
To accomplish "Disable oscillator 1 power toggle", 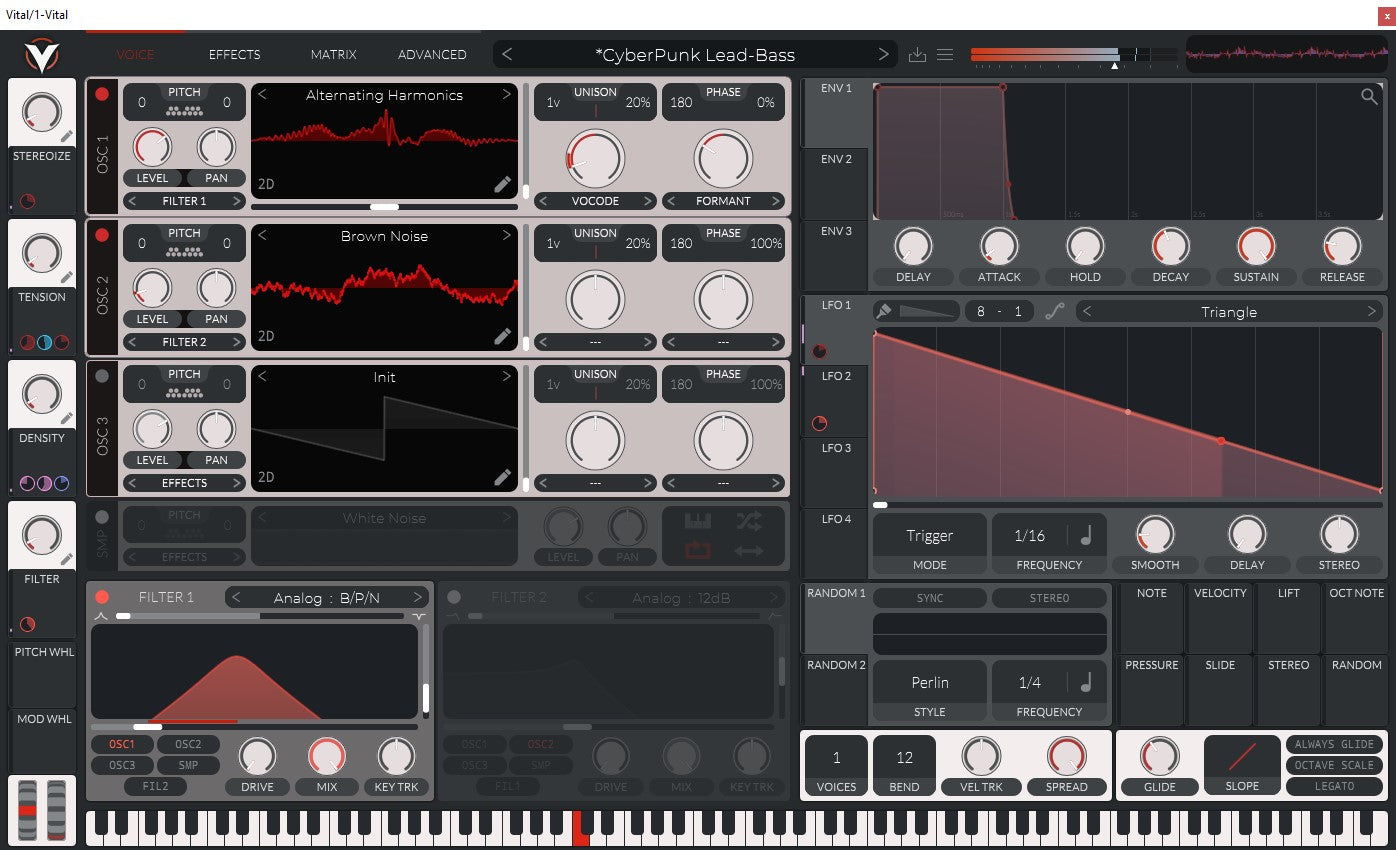I will pyautogui.click(x=102, y=94).
